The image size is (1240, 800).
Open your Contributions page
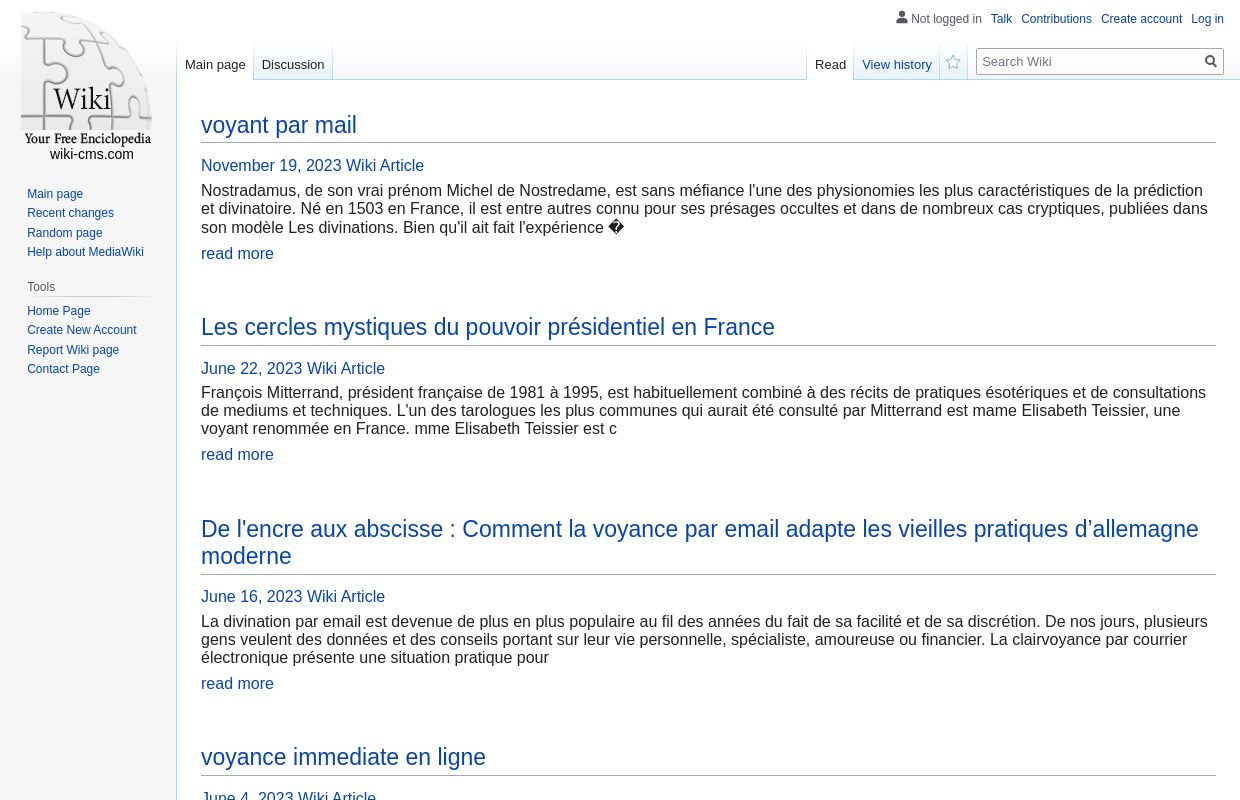[x=1056, y=19]
